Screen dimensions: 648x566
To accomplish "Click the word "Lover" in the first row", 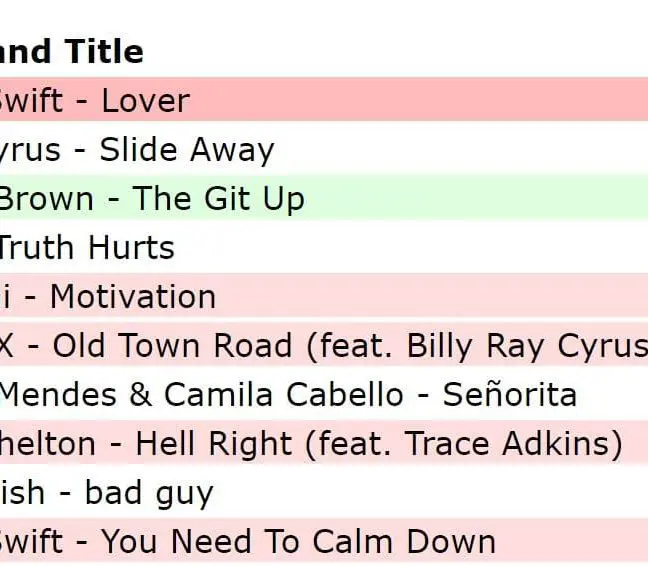I will [145, 100].
